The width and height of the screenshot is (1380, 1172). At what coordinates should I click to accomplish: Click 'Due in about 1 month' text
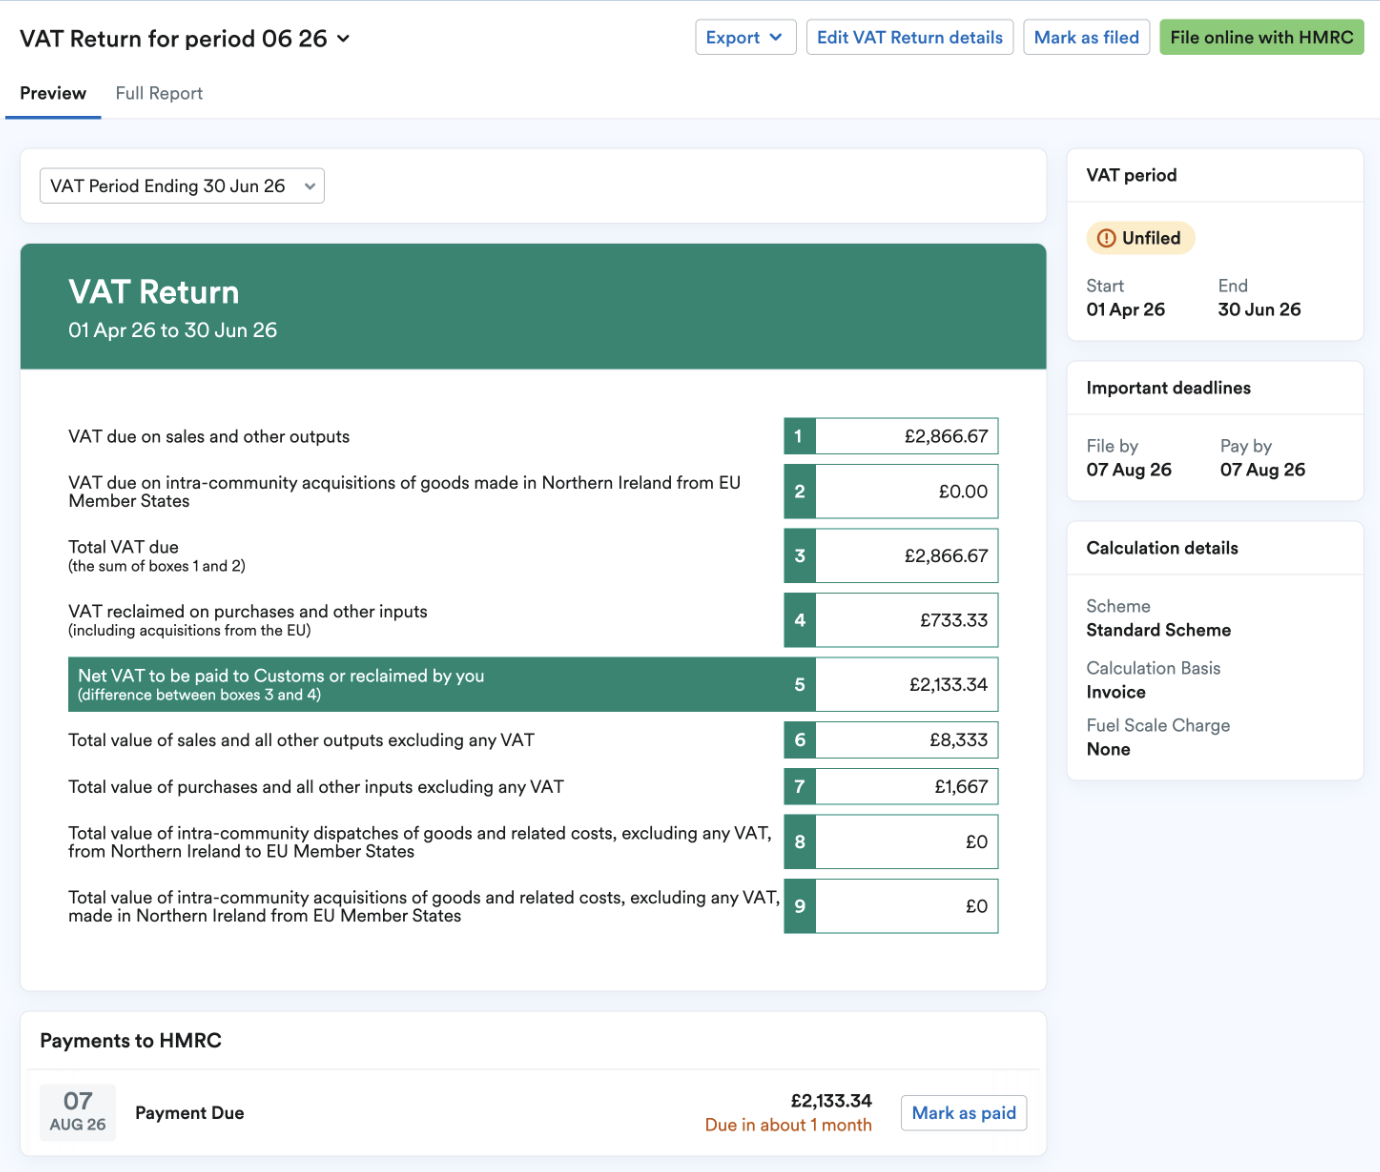tap(788, 1125)
